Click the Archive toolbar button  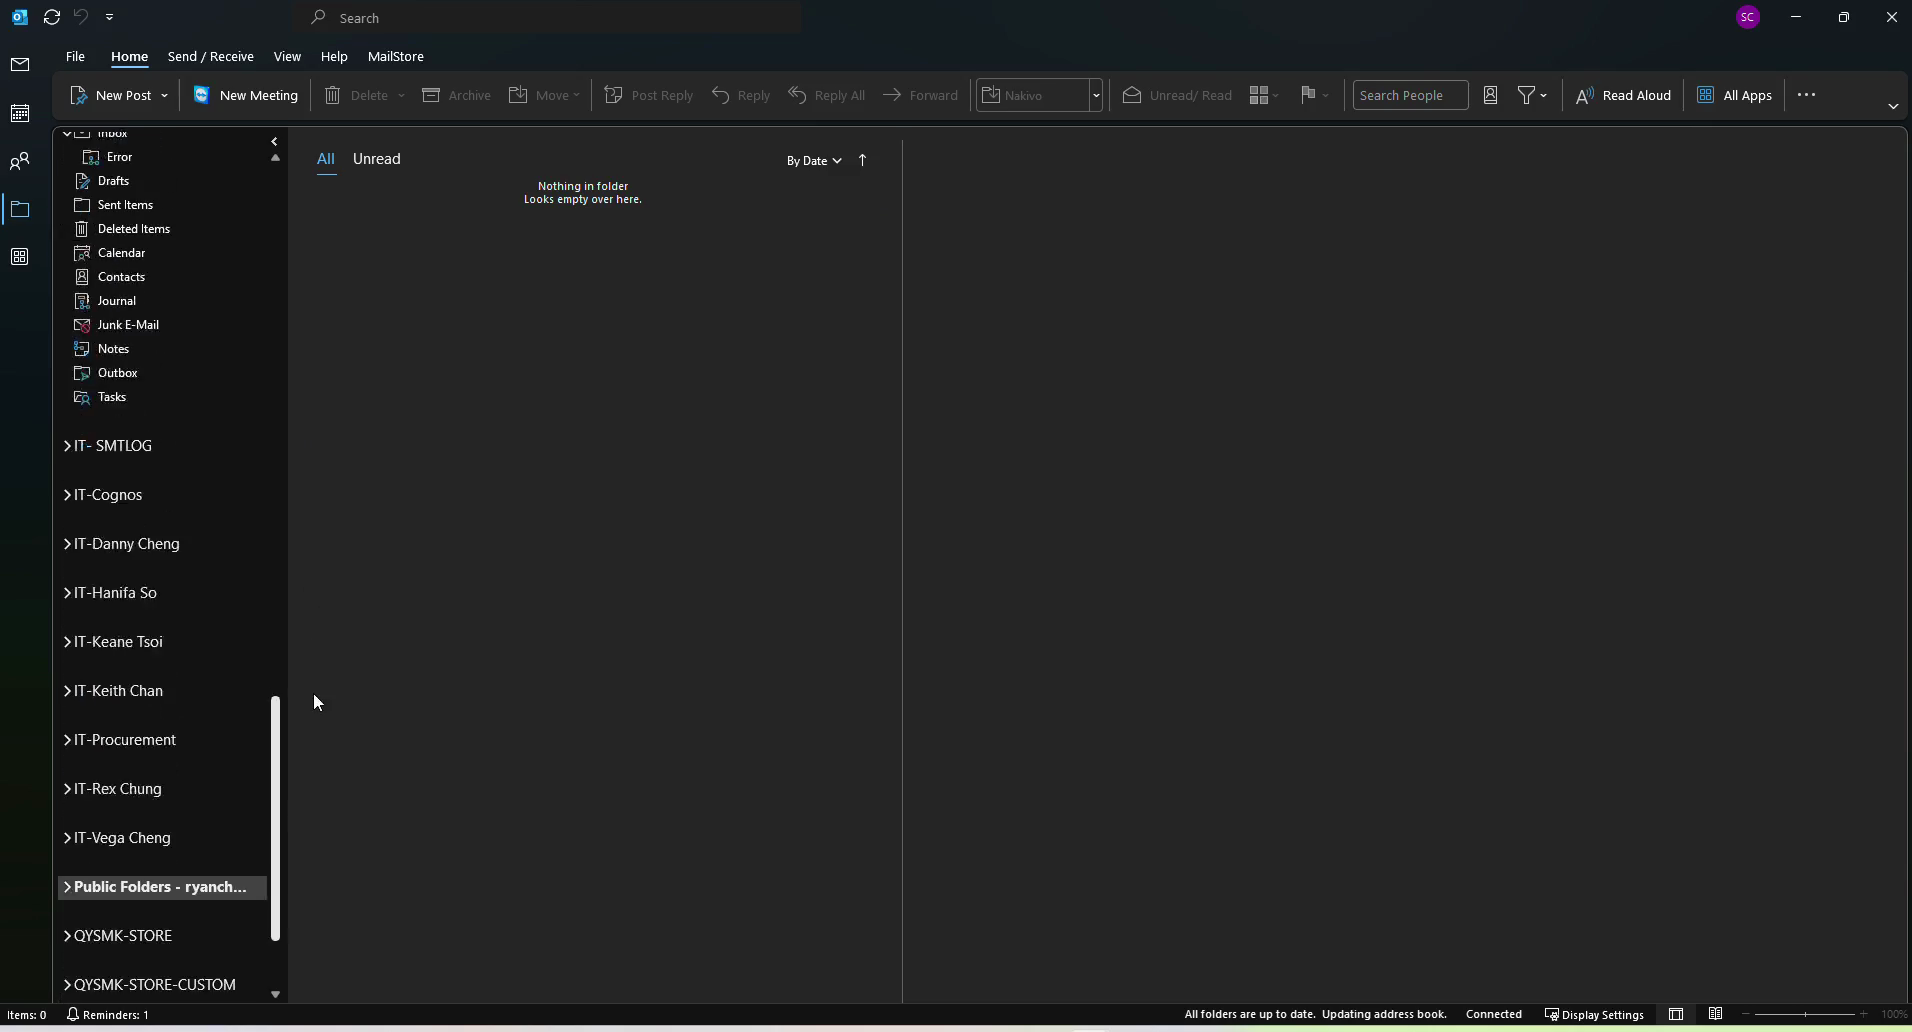(x=457, y=95)
